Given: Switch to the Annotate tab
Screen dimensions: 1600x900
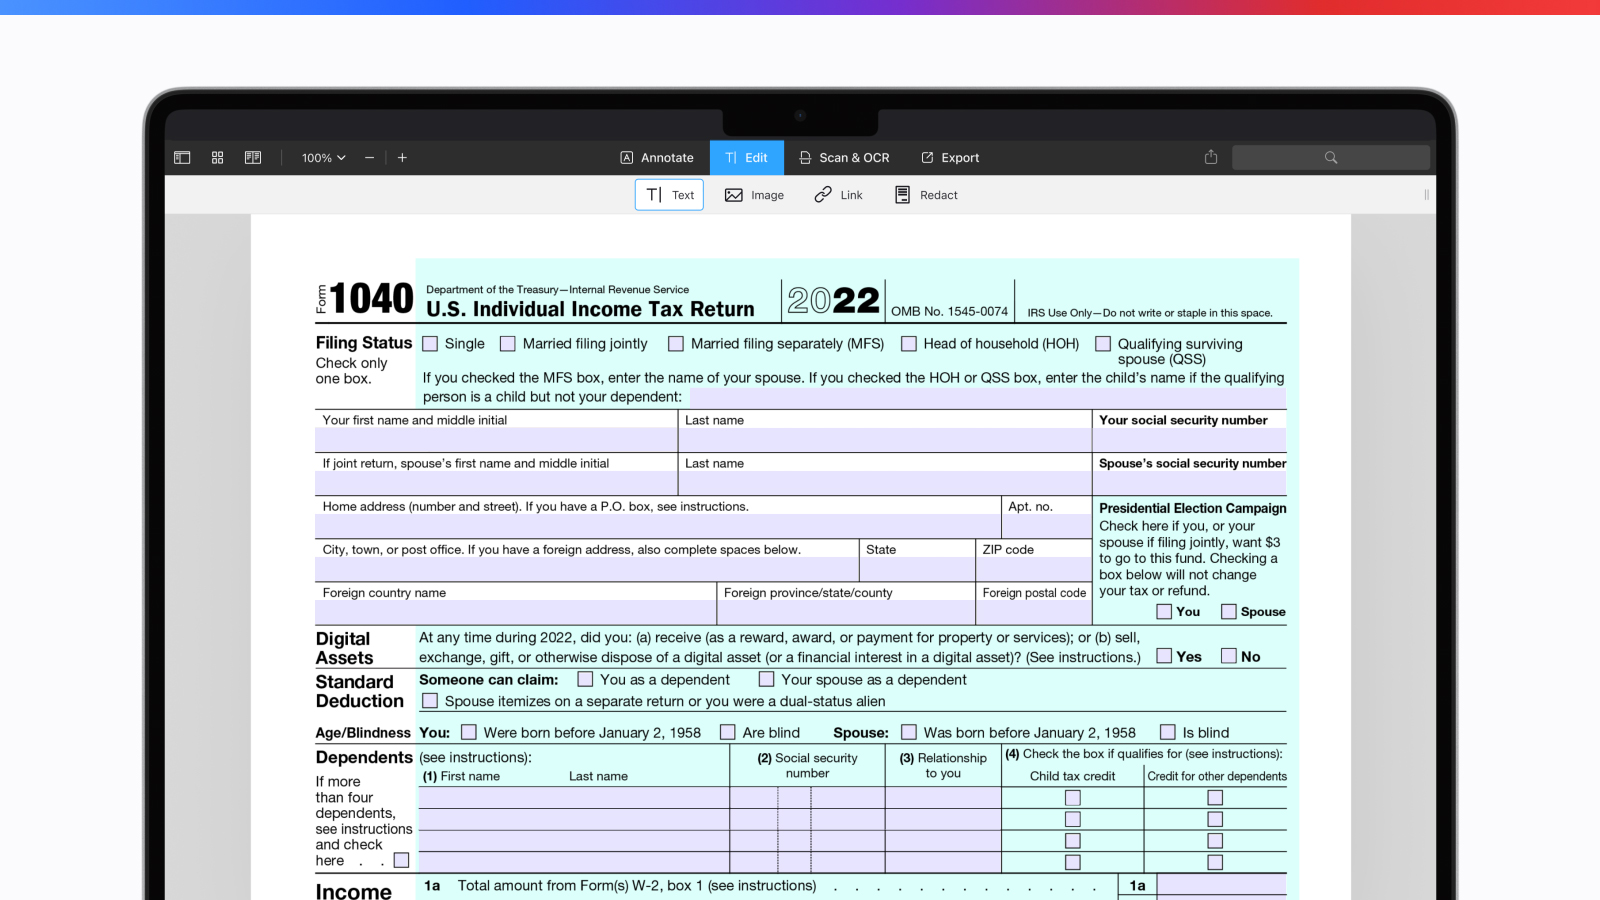Looking at the screenshot, I should 656,157.
